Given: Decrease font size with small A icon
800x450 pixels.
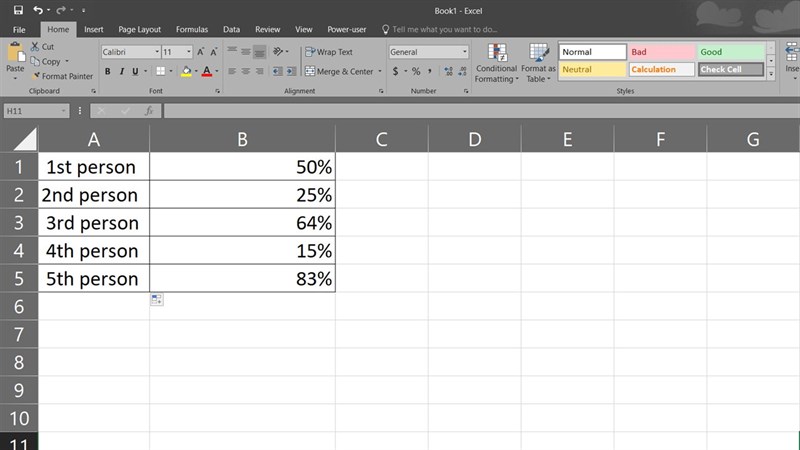Looking at the screenshot, I should [x=214, y=52].
